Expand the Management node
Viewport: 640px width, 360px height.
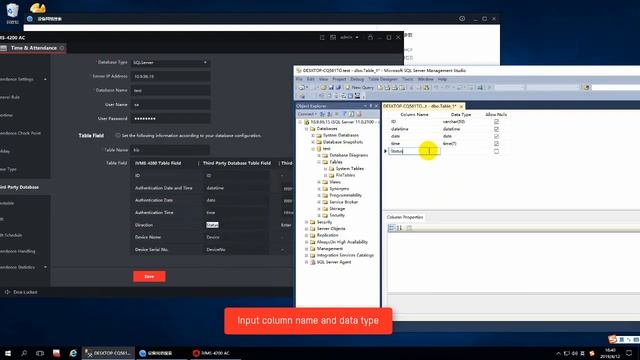click(307, 249)
